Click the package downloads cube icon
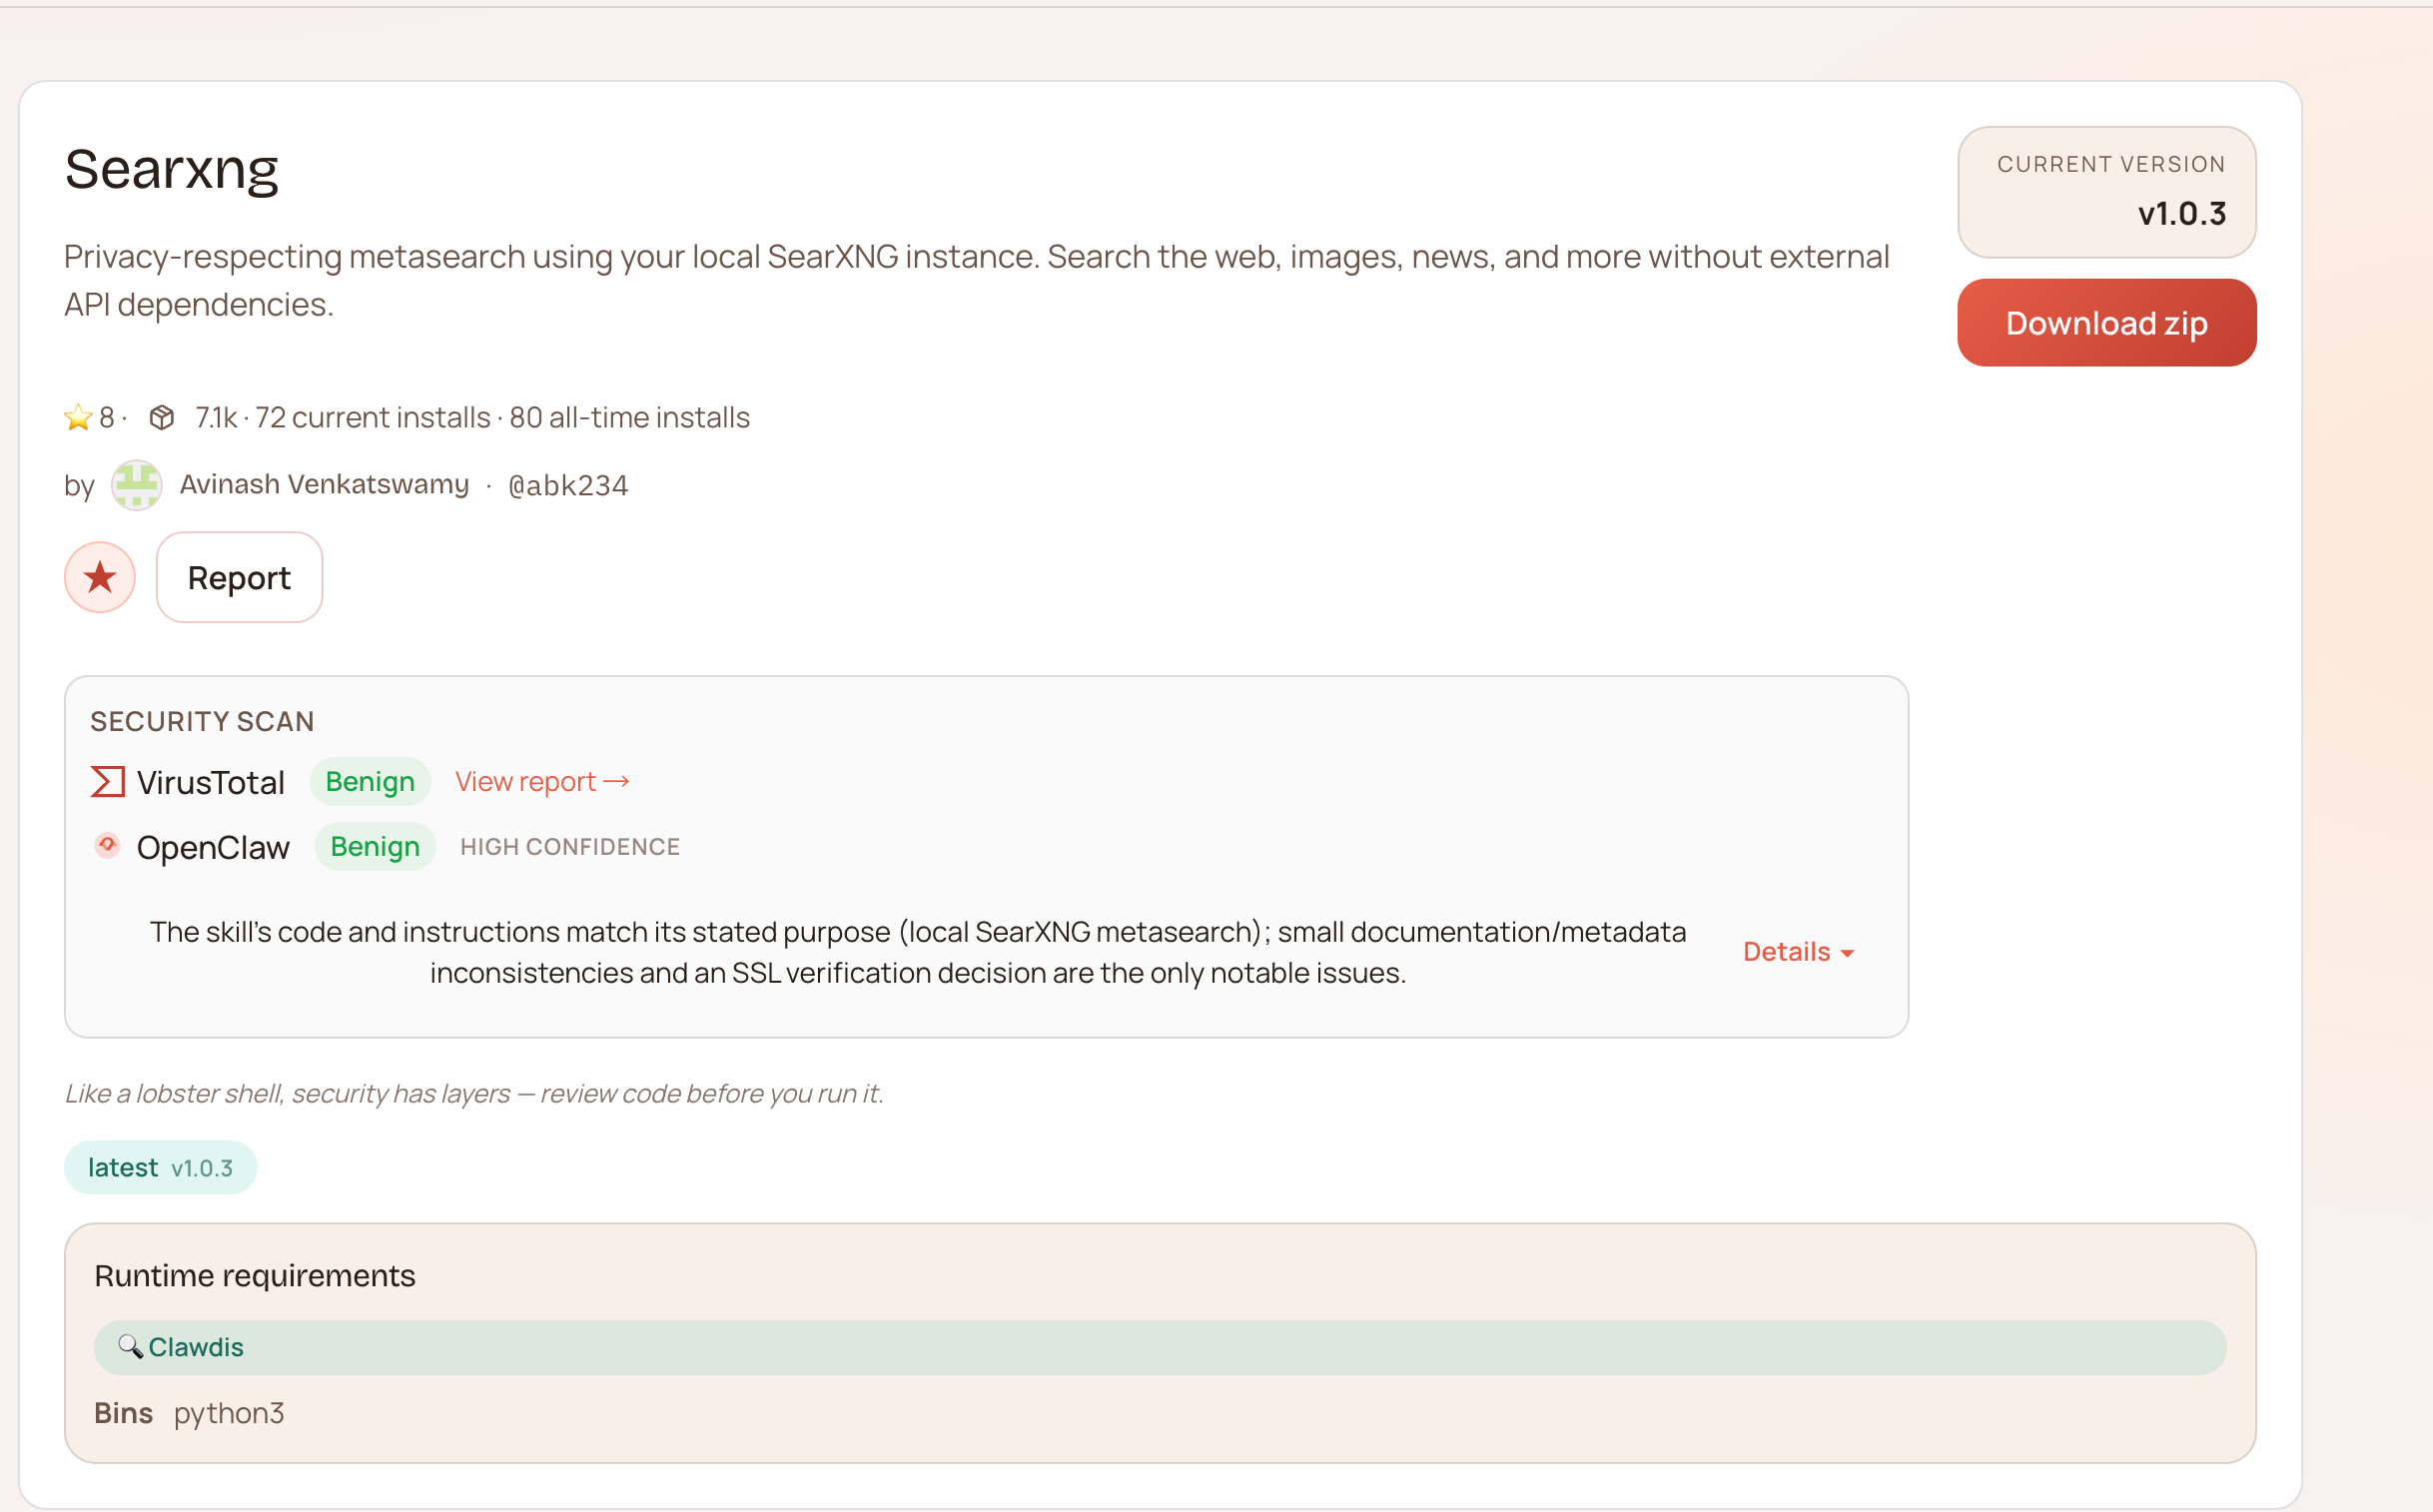The height and width of the screenshot is (1512, 2433). [162, 417]
